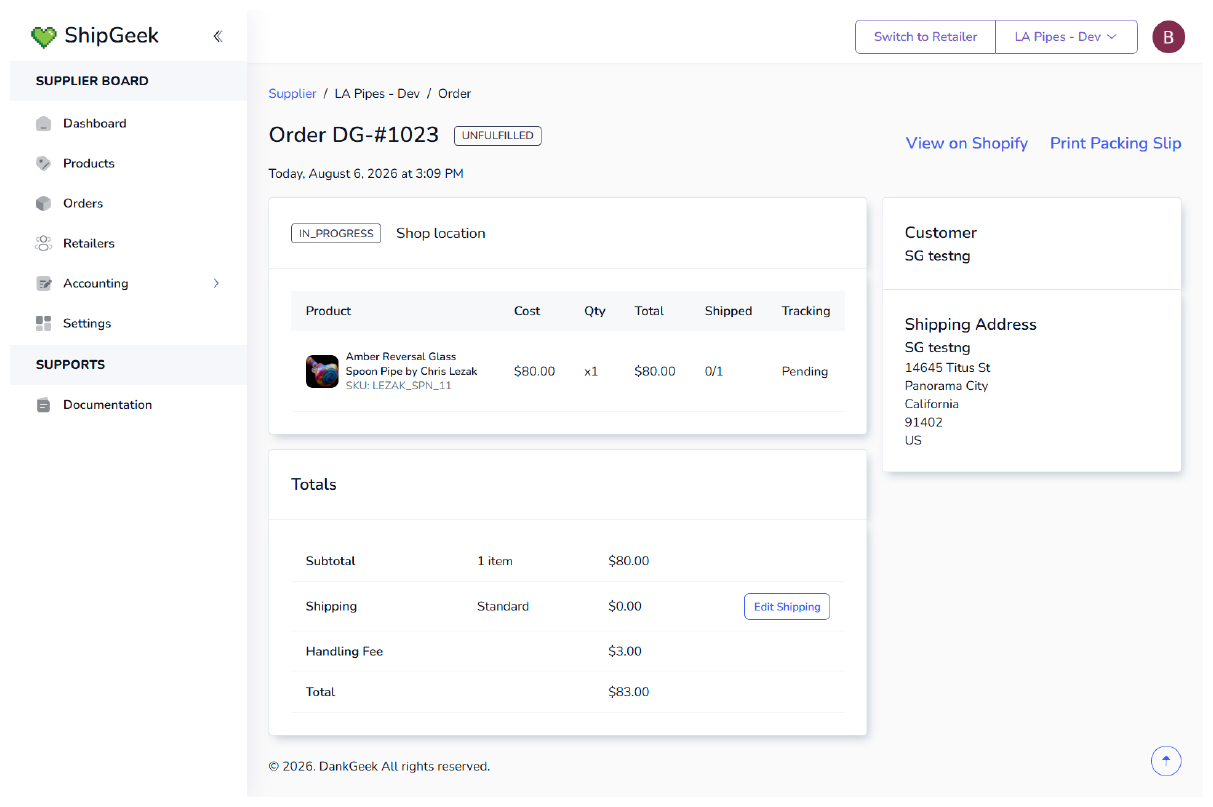Click the ShipGeek heart logo
This screenshot has height=807, width=1213.
coord(43,37)
